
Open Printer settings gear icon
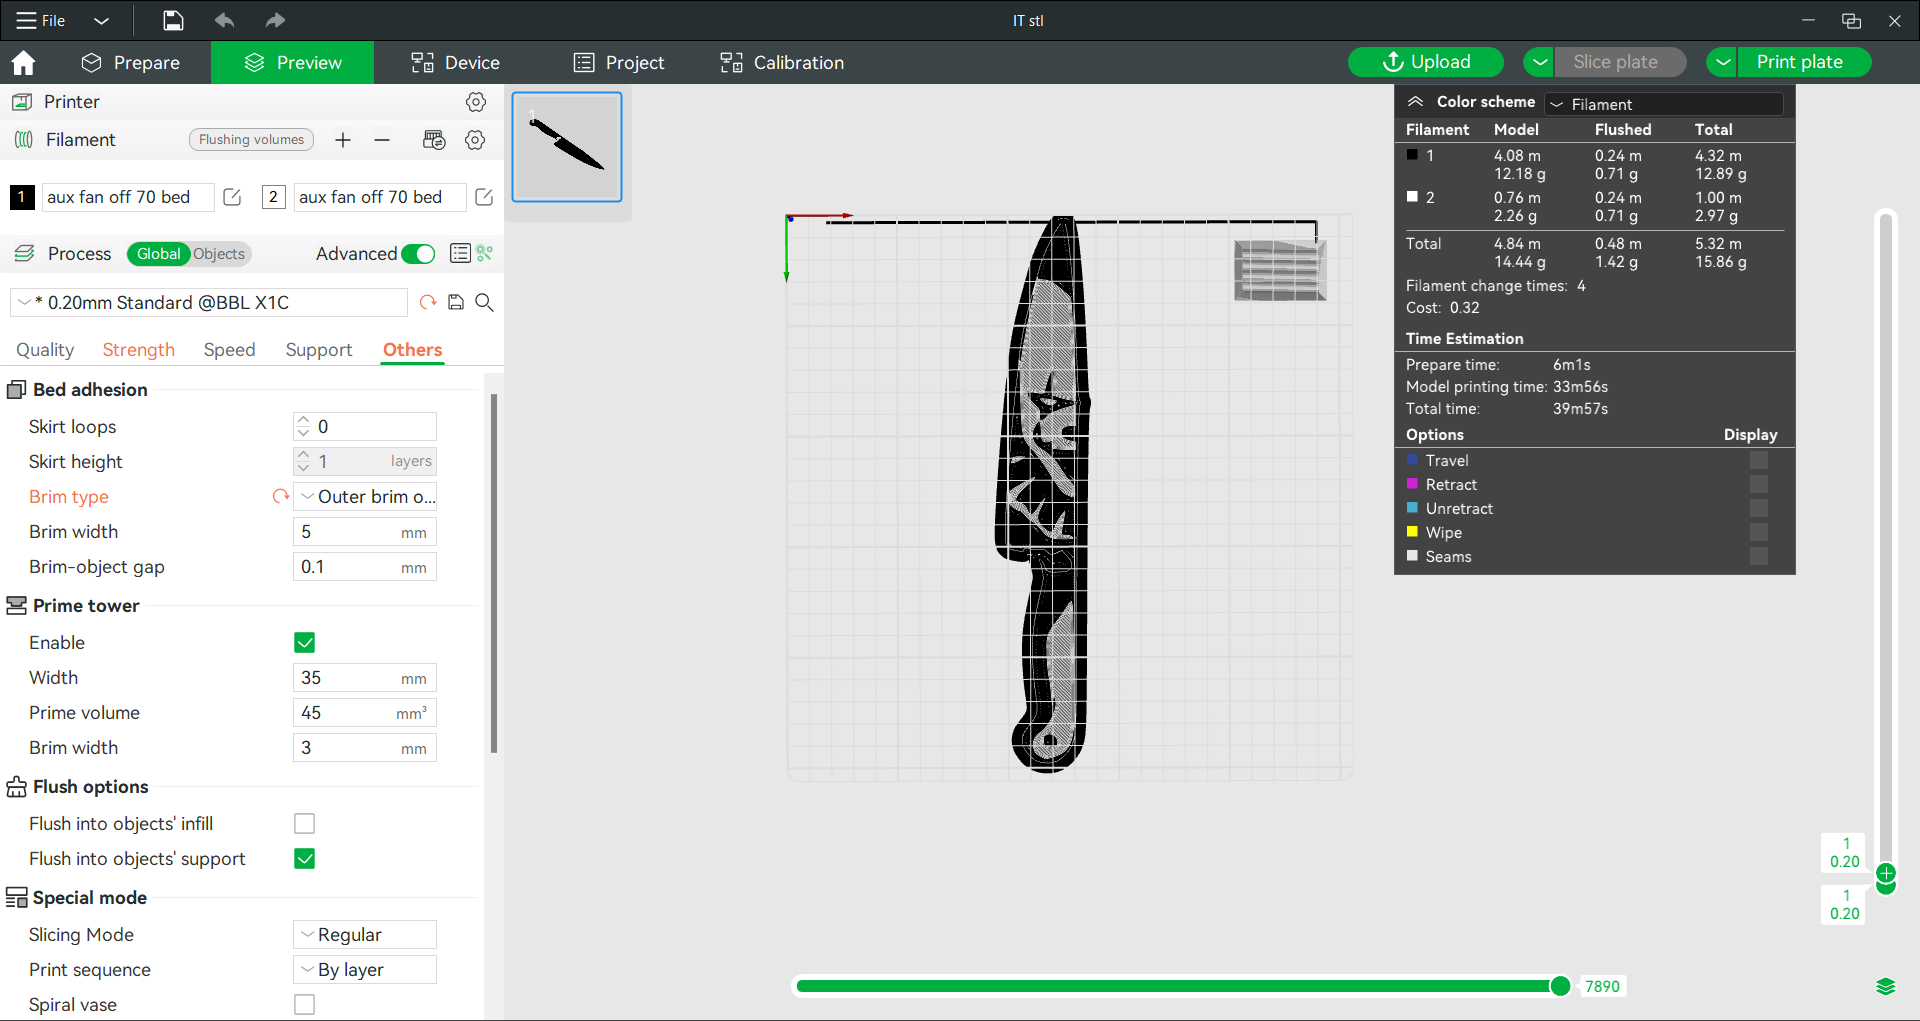coord(476,102)
